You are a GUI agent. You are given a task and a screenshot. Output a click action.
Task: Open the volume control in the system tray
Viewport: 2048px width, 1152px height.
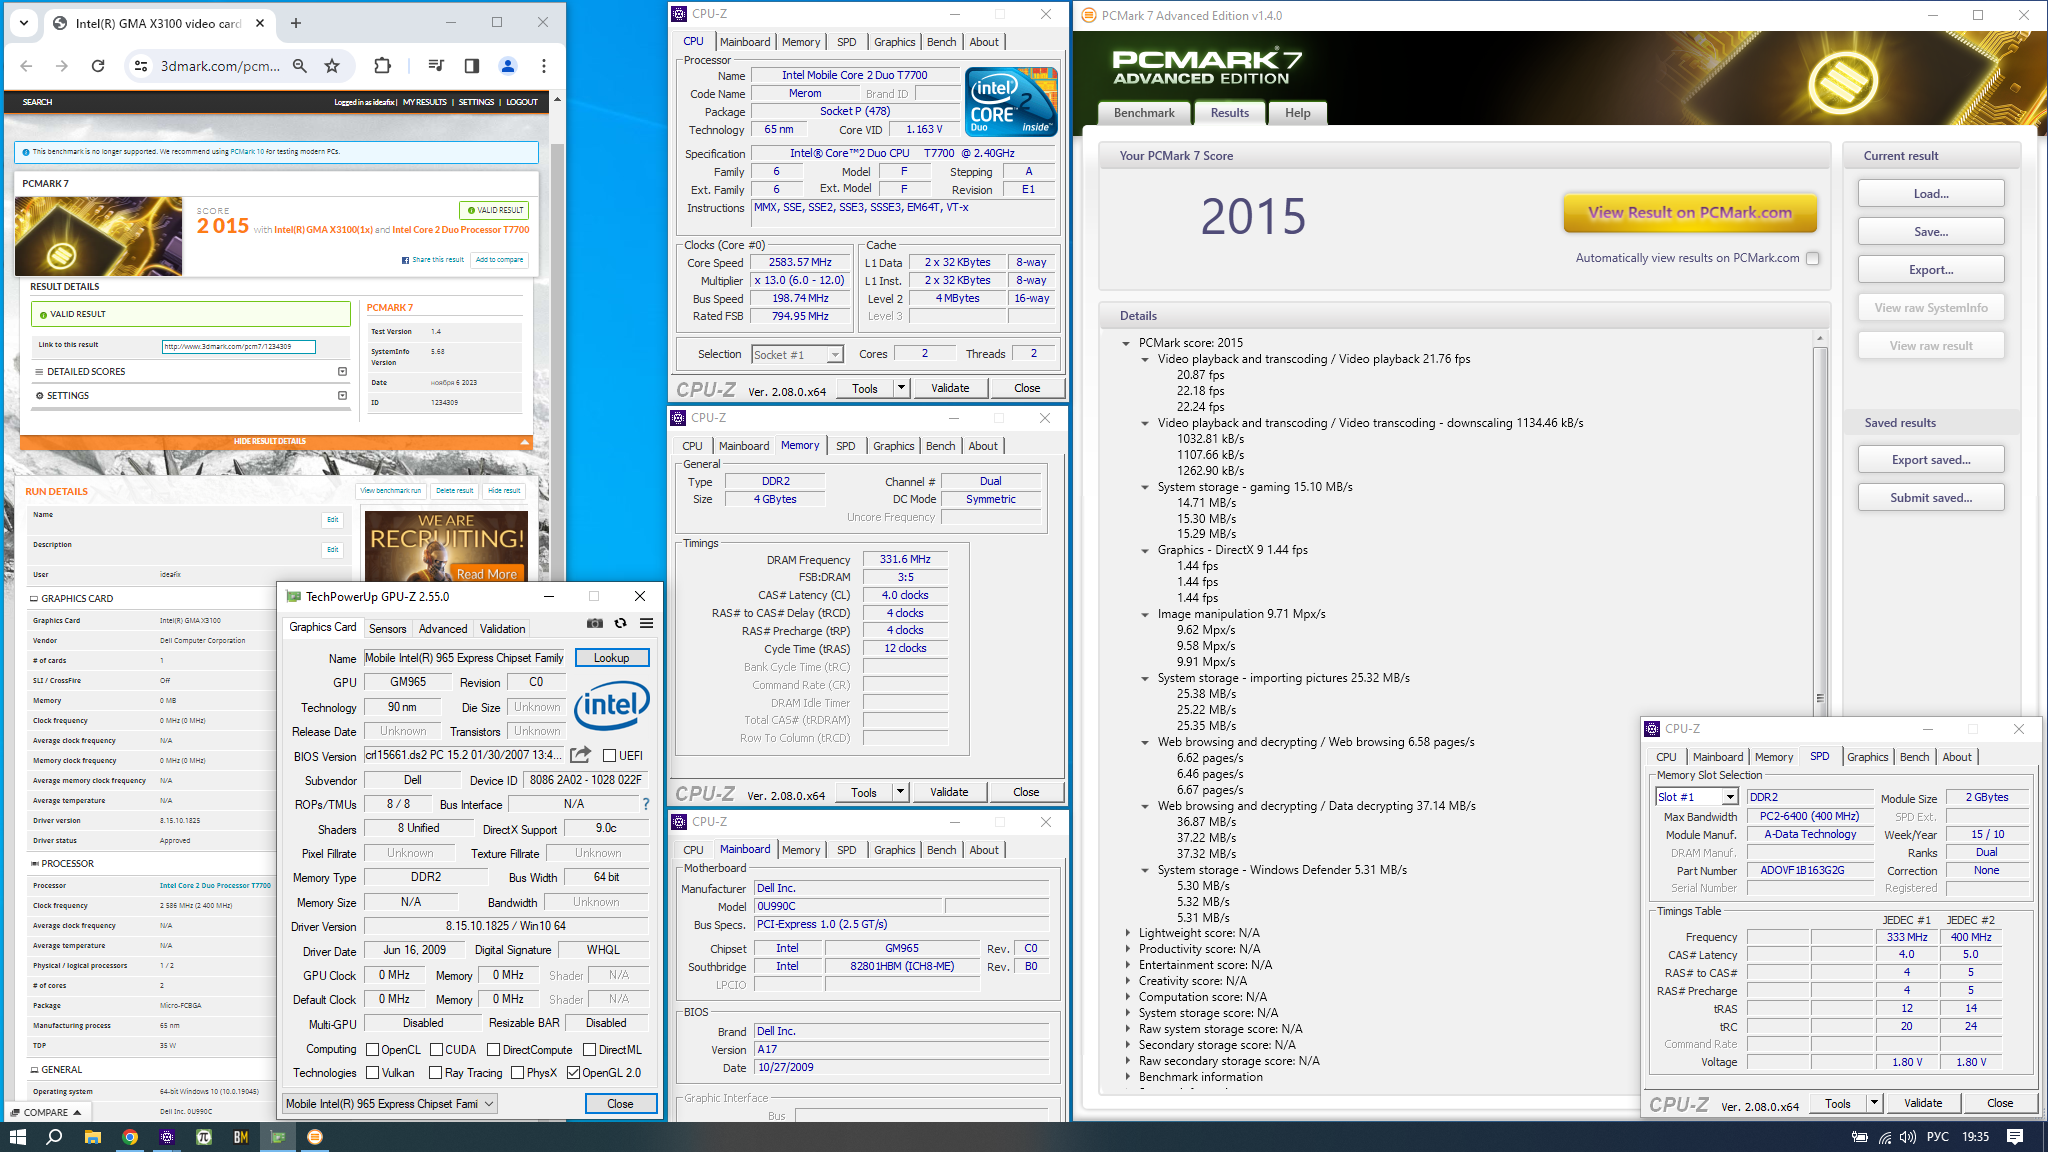[1908, 1137]
